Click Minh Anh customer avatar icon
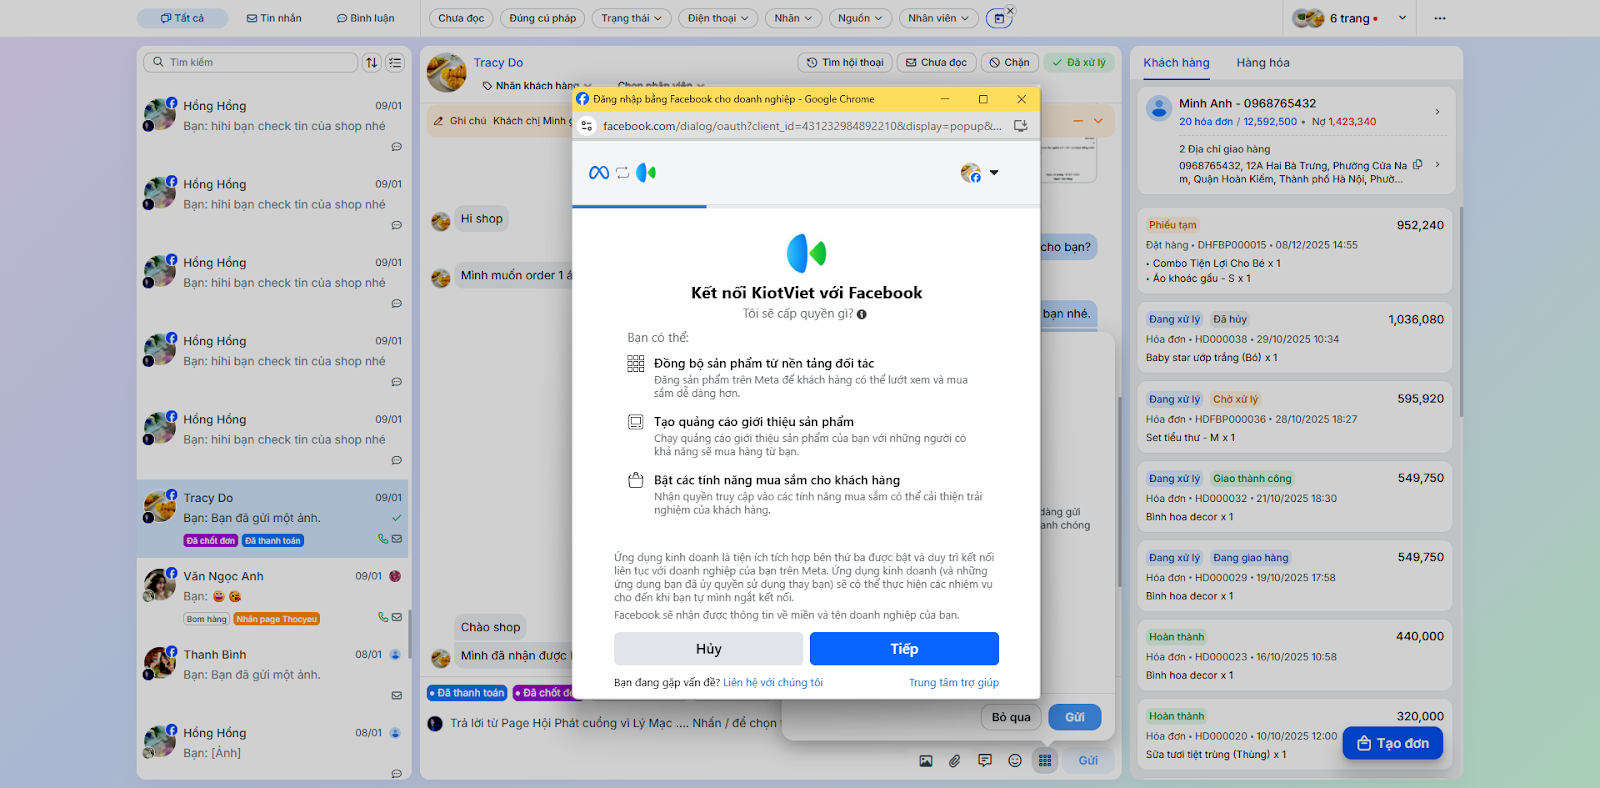The image size is (1600, 788). click(x=1159, y=109)
